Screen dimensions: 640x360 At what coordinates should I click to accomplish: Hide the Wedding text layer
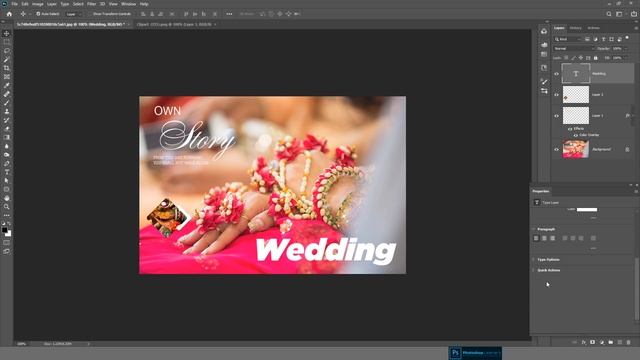(556, 74)
